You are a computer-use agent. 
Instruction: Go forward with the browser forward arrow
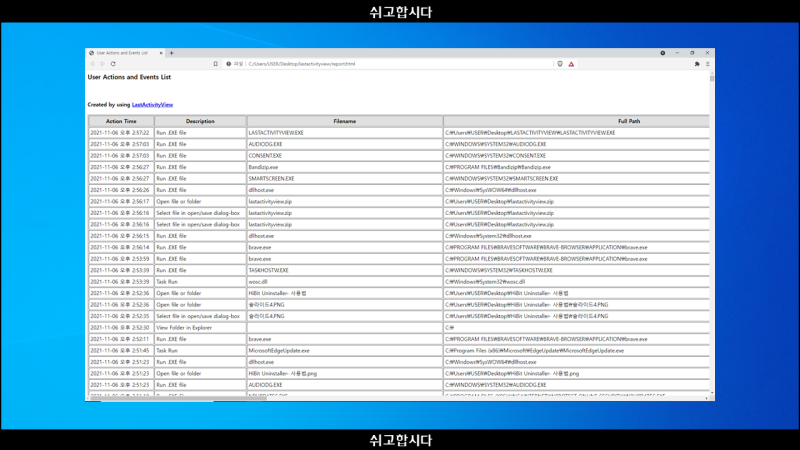click(103, 64)
